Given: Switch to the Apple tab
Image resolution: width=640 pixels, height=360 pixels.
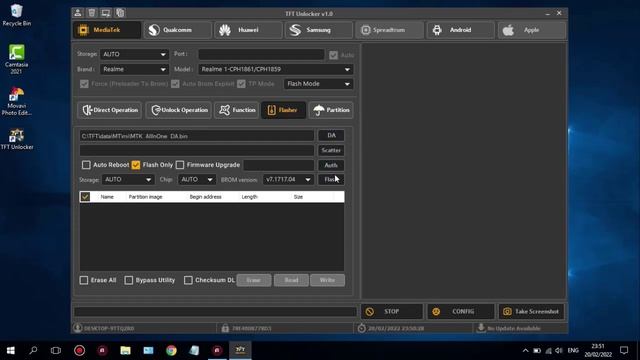Looking at the screenshot, I should click(x=531, y=30).
